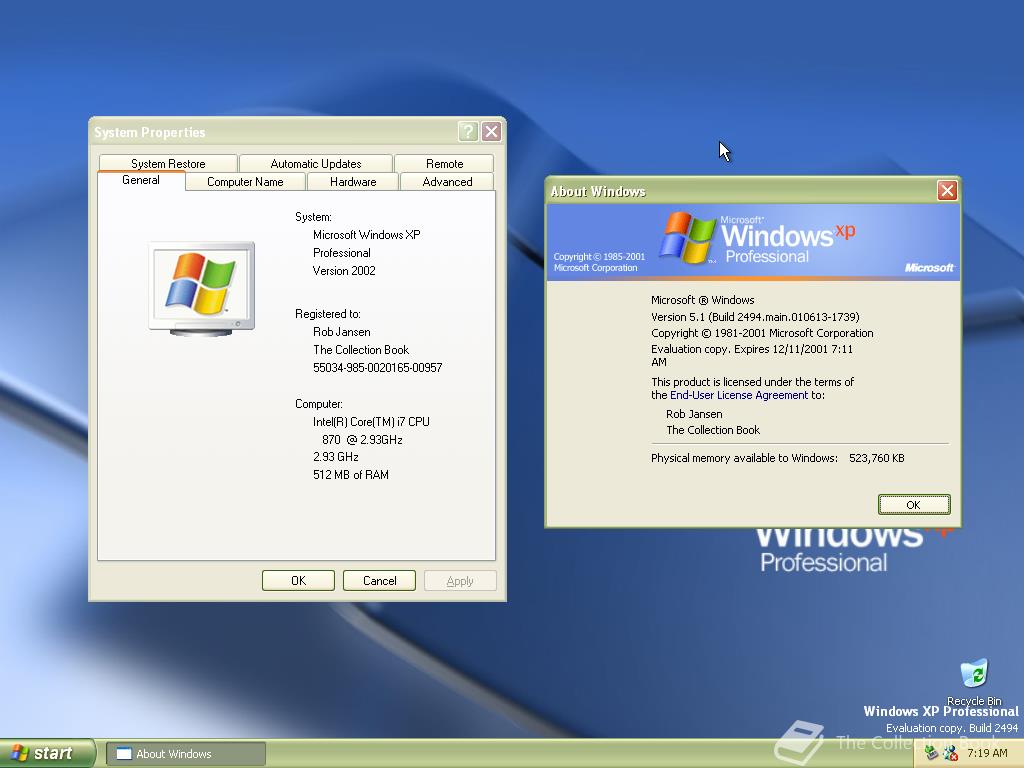The height and width of the screenshot is (768, 1024).
Task: Click the 'System:' label
Action: click(x=313, y=217)
